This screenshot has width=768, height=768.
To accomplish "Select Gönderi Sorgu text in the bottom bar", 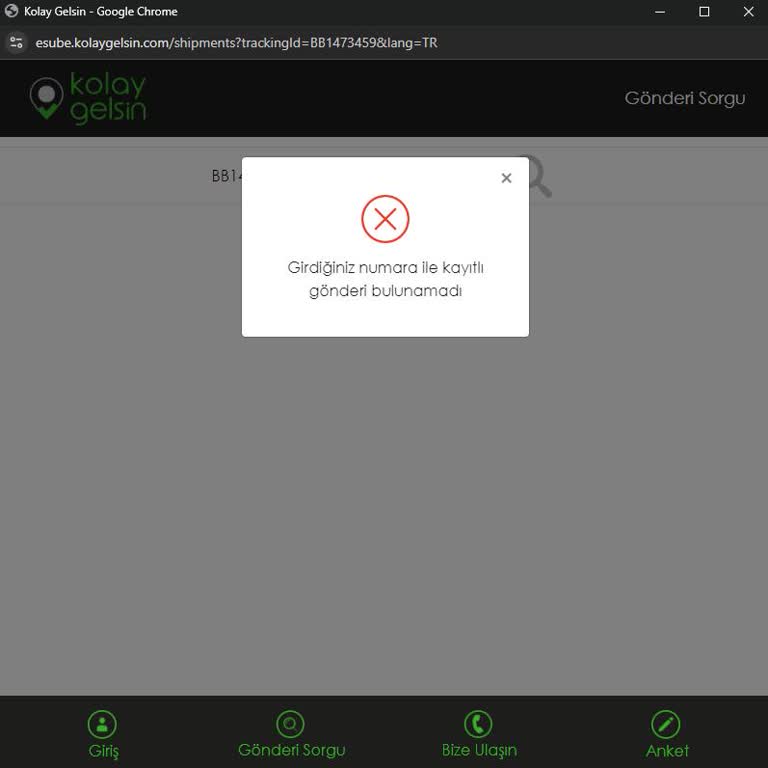I will pos(291,750).
